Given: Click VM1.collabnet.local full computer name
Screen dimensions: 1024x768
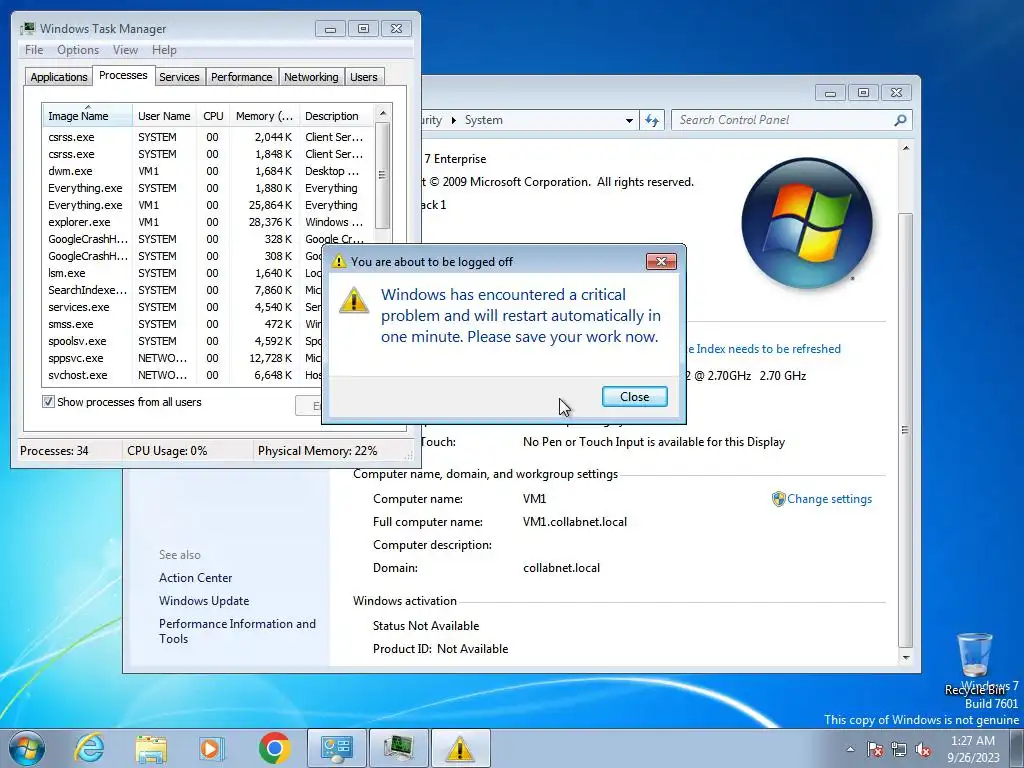Looking at the screenshot, I should tap(575, 522).
